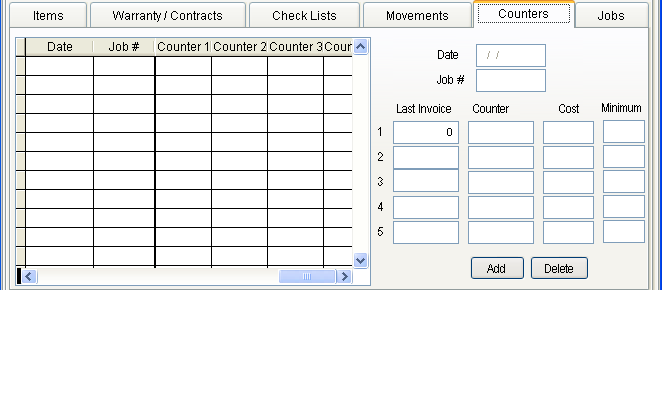Select the Check Lists tab

(304, 16)
